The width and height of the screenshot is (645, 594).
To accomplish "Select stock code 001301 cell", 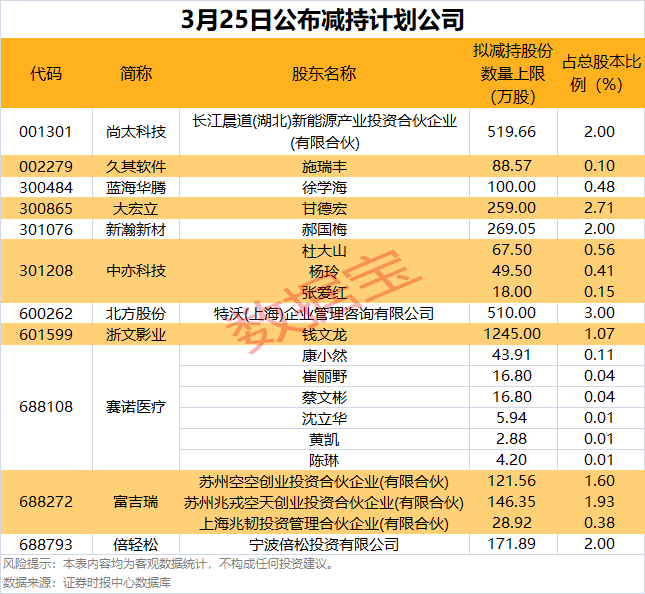I will click(46, 131).
